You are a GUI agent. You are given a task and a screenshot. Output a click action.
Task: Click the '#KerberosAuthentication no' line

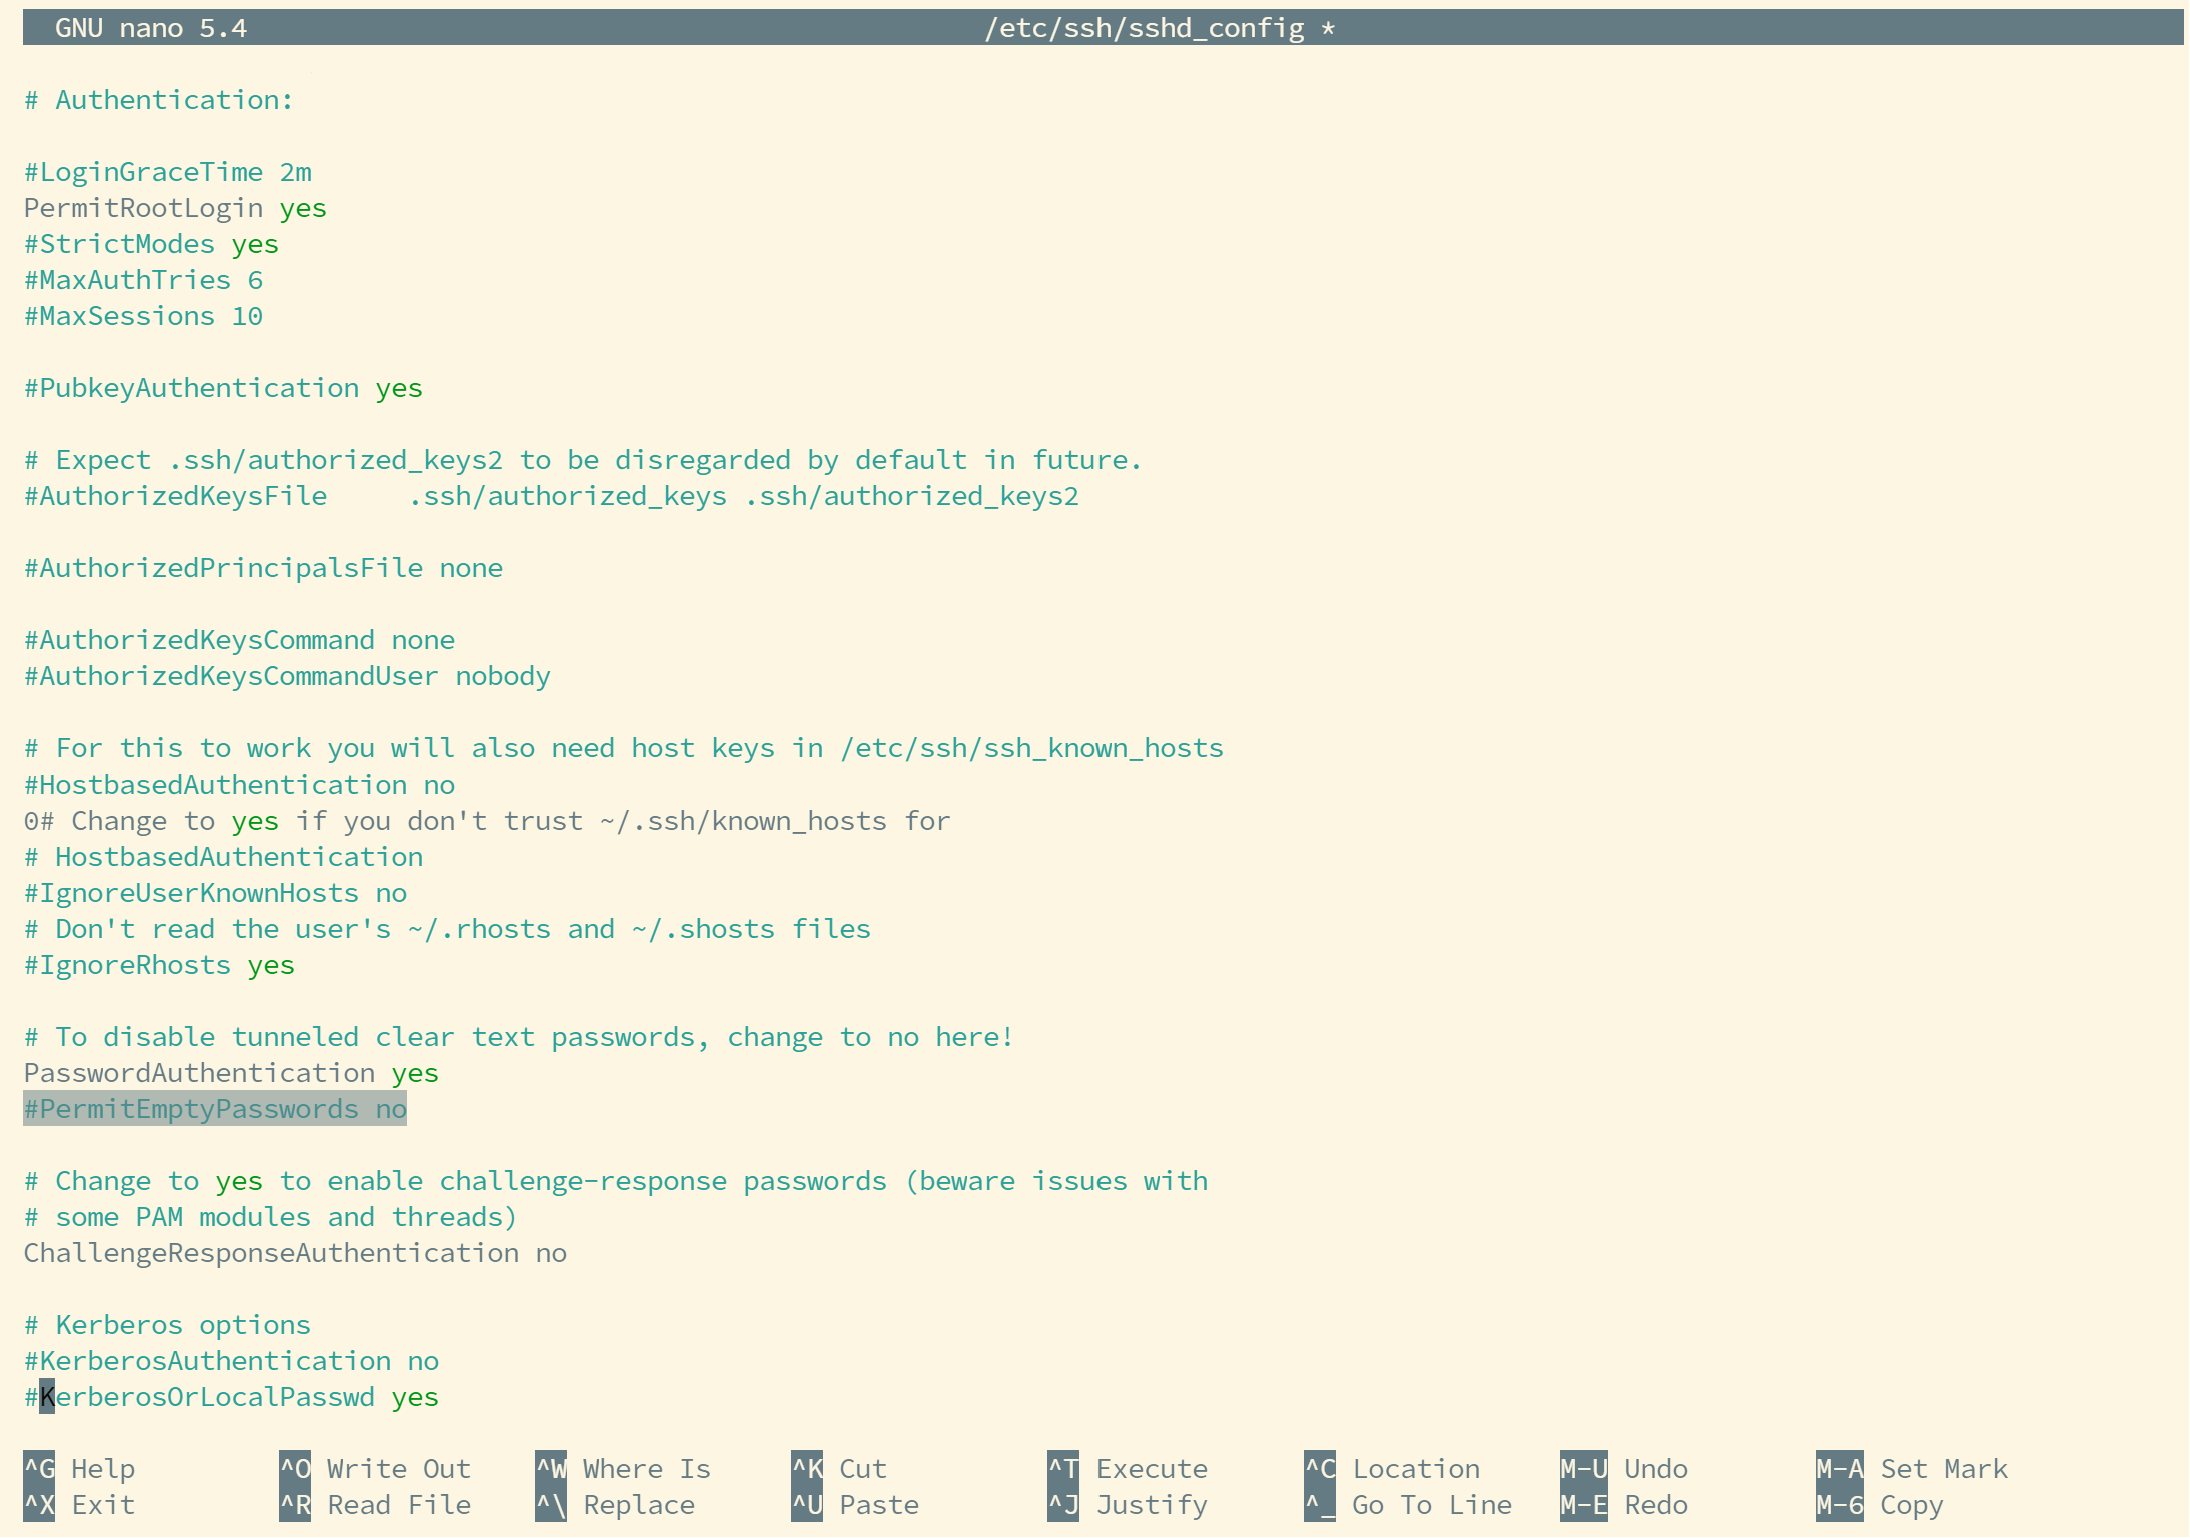232,1361
